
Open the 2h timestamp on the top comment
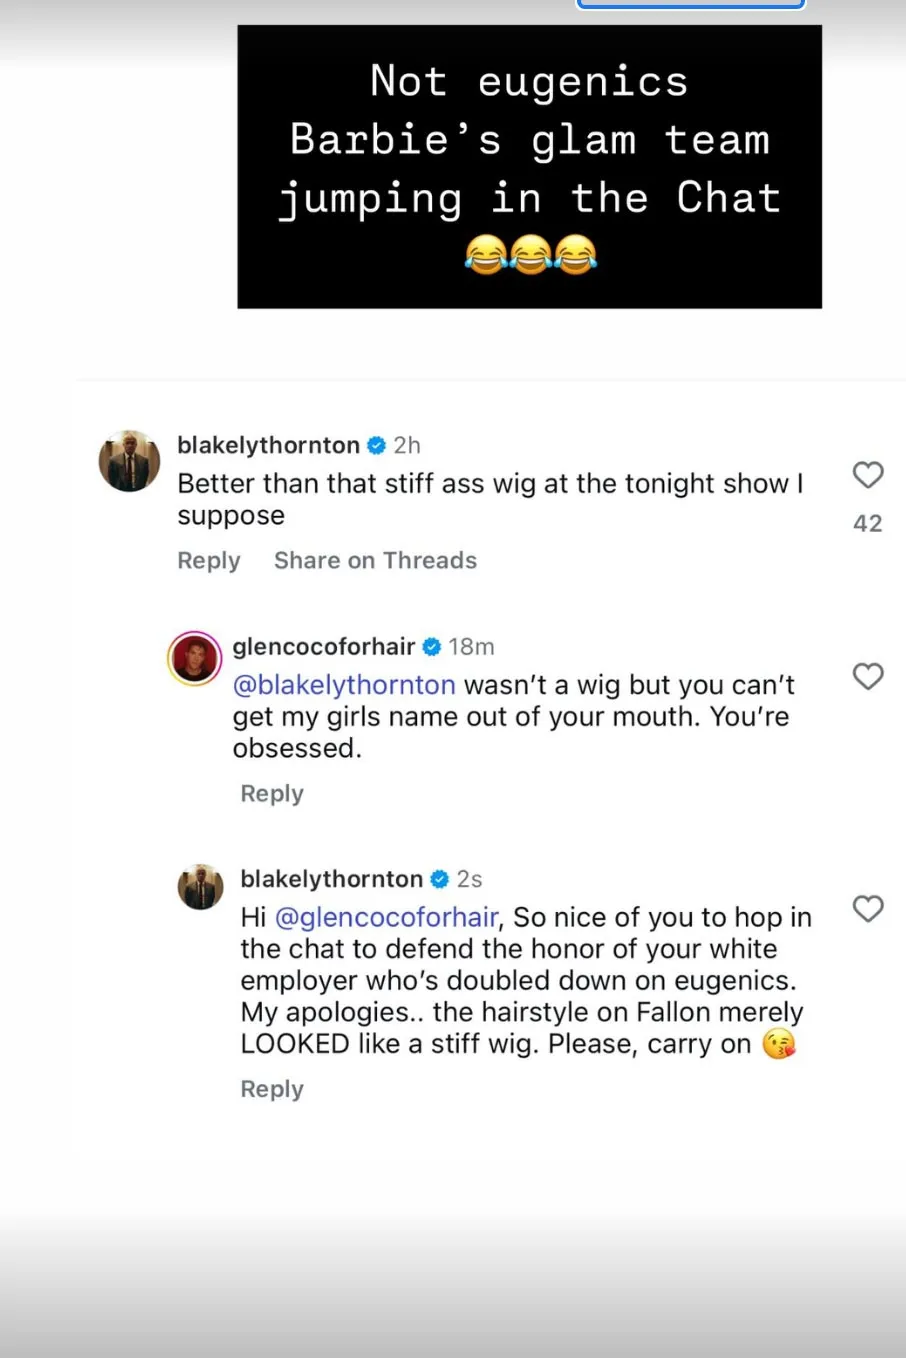(x=407, y=445)
